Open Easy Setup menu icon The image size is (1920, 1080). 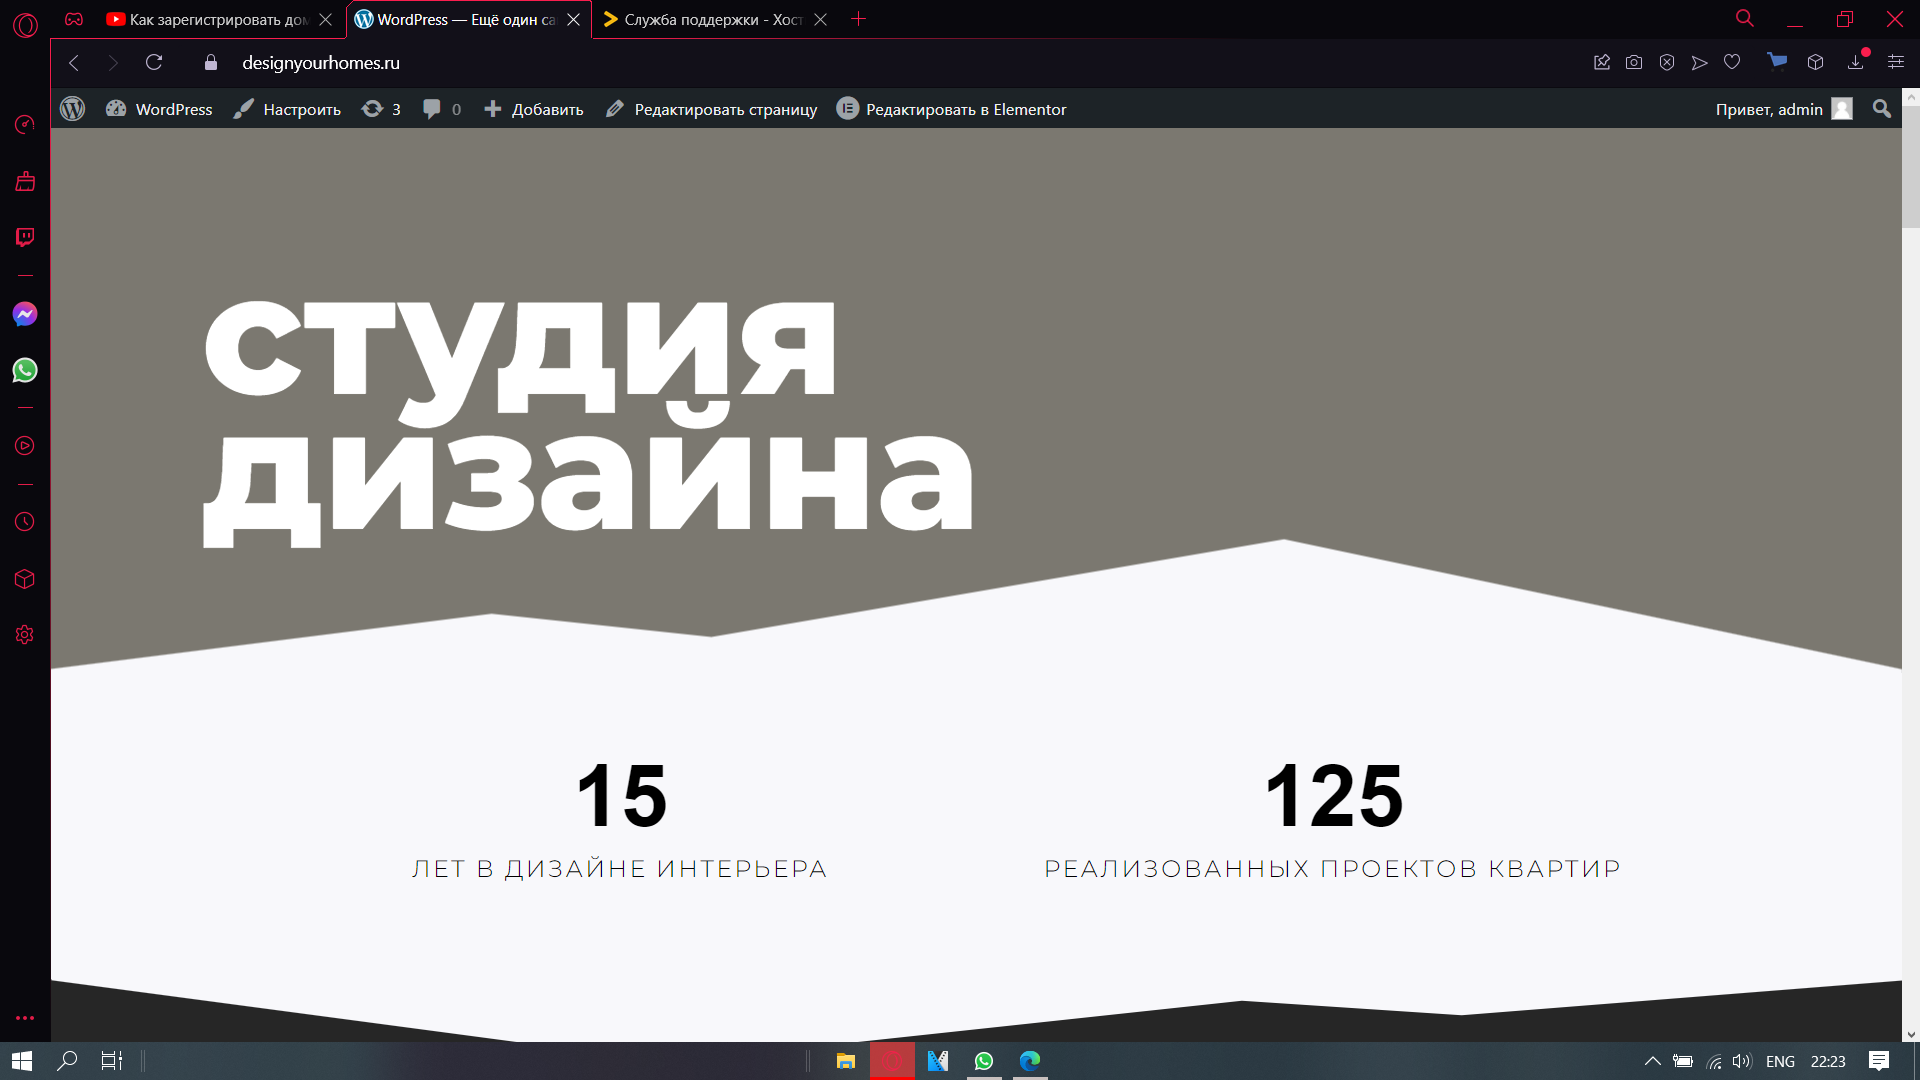[1895, 62]
